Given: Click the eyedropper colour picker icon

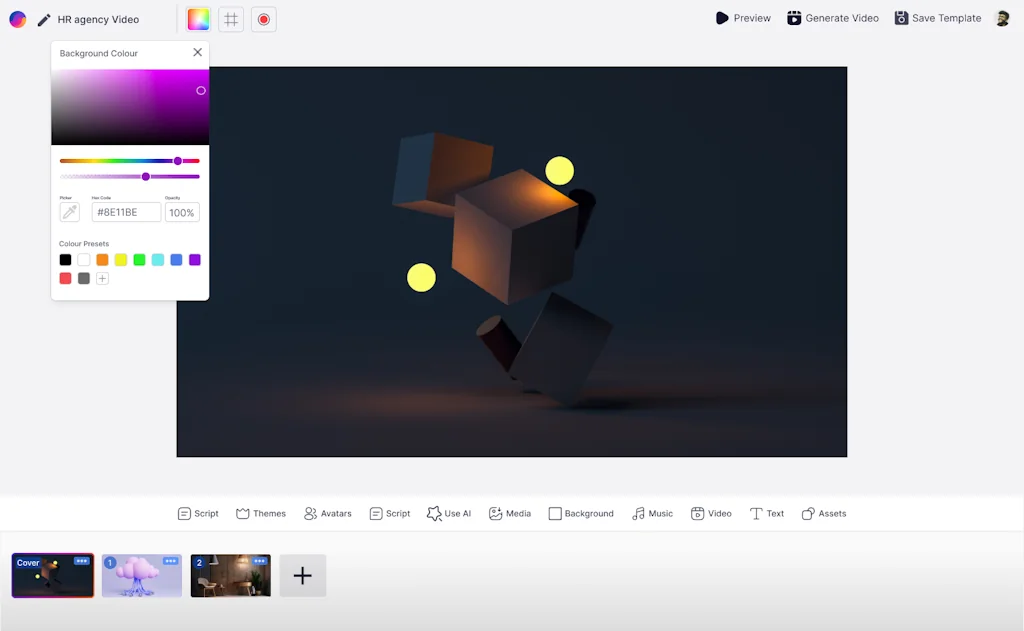Looking at the screenshot, I should [x=69, y=212].
